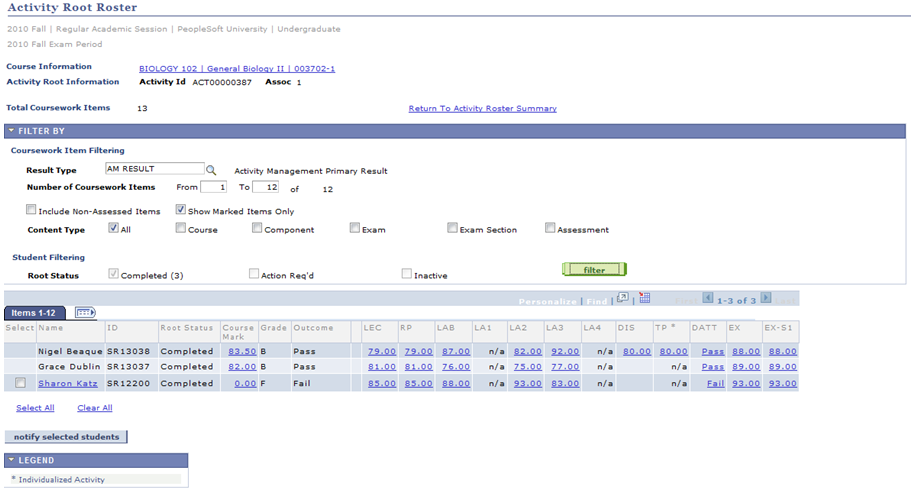Click student ID SR12200
The image size is (911, 493).
click(128, 383)
